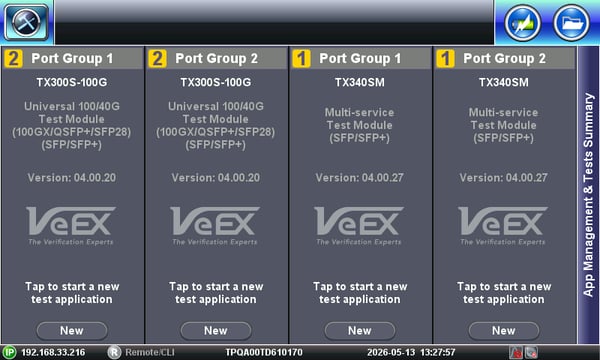Select Port Group 2 header of TX300S-100G
600x360 pixels.
(x=217, y=59)
